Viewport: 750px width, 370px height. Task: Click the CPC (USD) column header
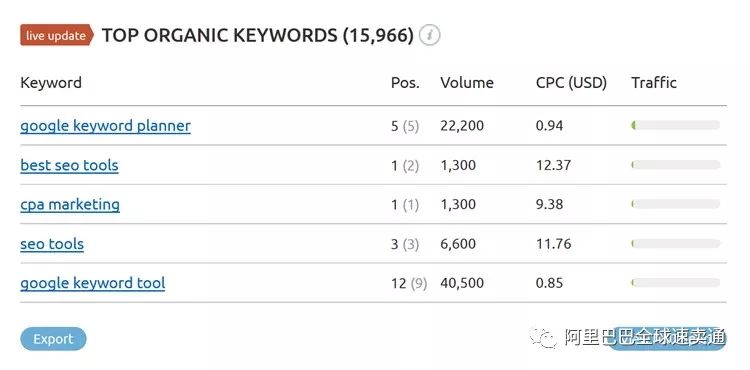point(571,83)
